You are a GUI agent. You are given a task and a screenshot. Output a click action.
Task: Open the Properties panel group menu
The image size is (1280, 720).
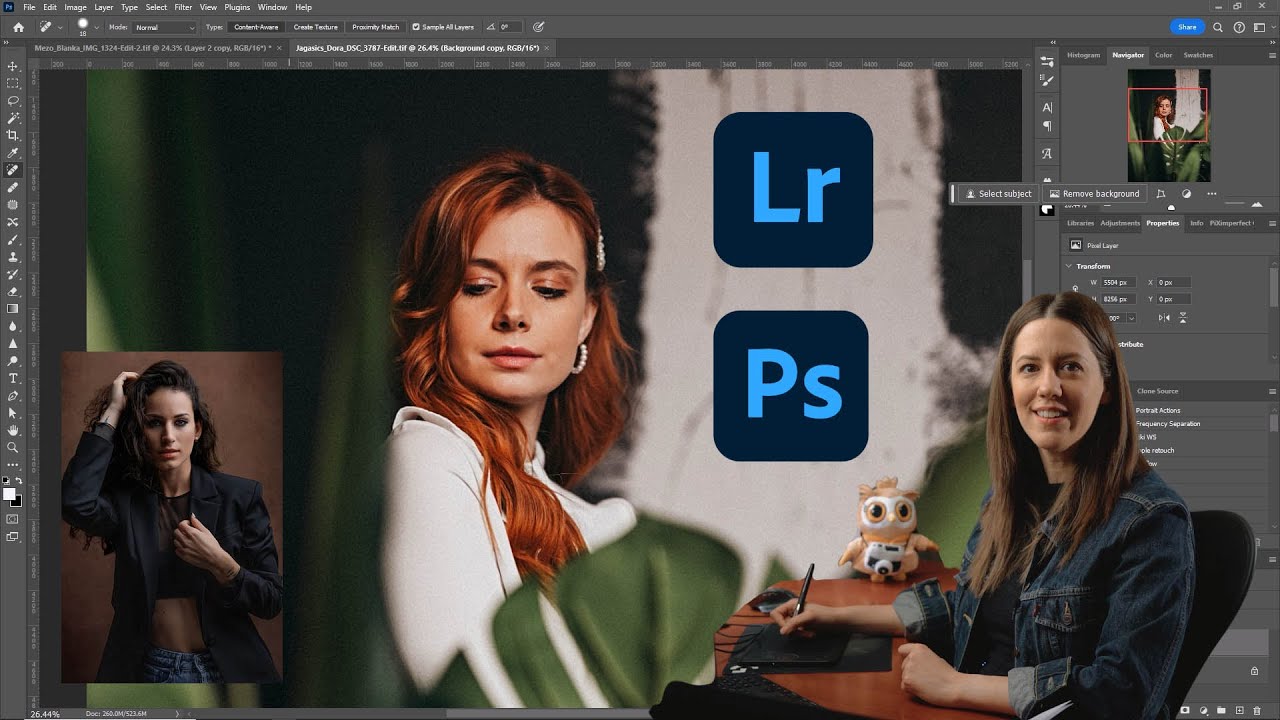point(1272,223)
